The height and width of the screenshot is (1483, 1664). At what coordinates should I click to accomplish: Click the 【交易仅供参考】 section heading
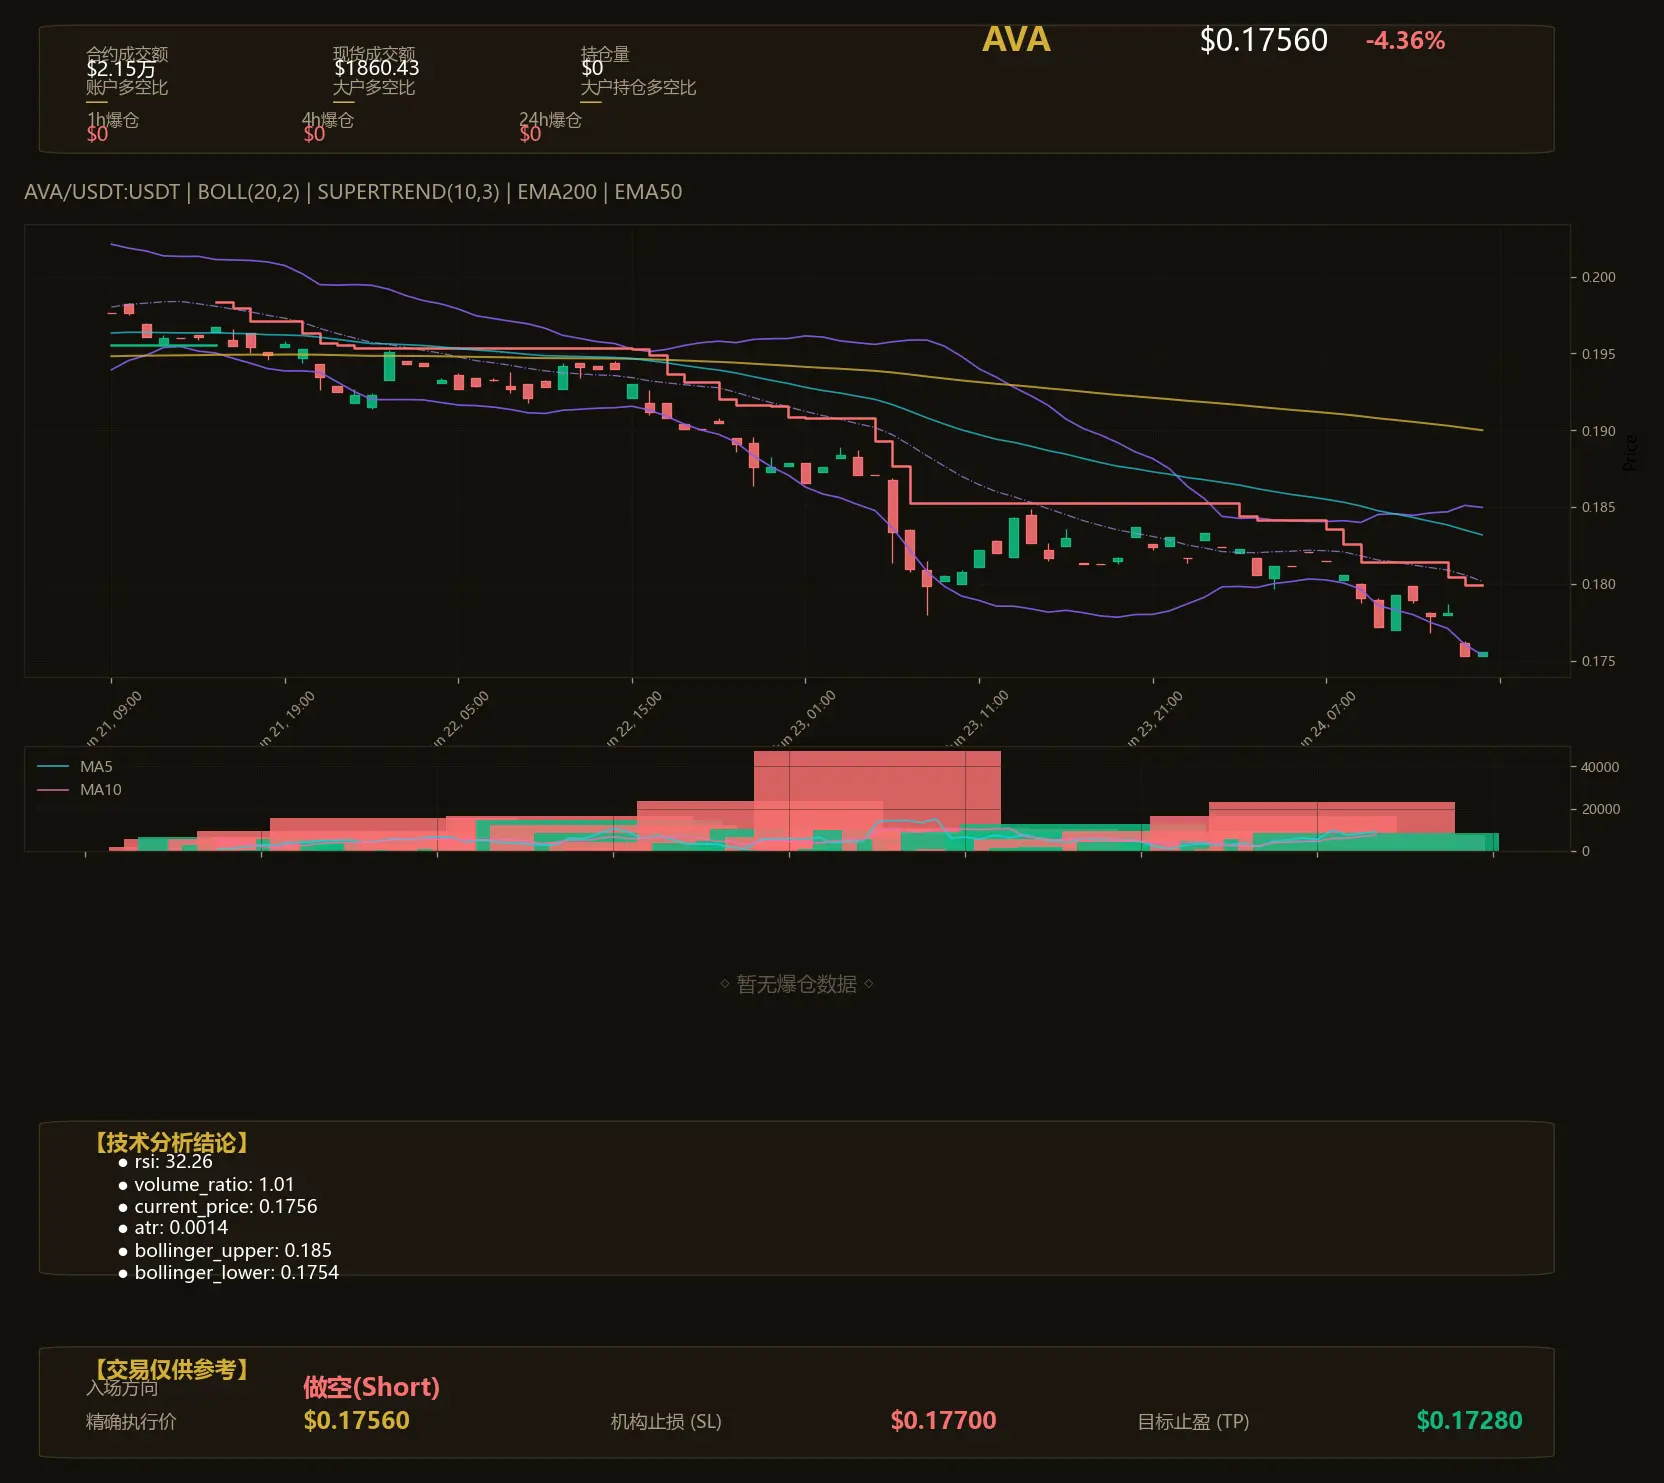pos(171,1369)
